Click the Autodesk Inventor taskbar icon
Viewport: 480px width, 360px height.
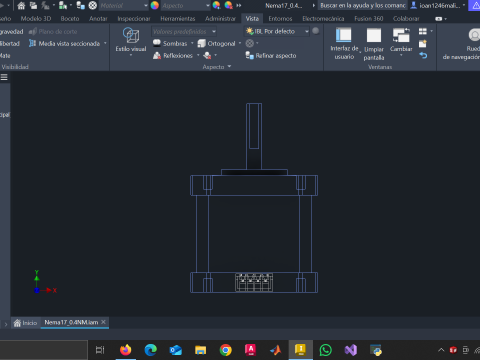(x=301, y=350)
